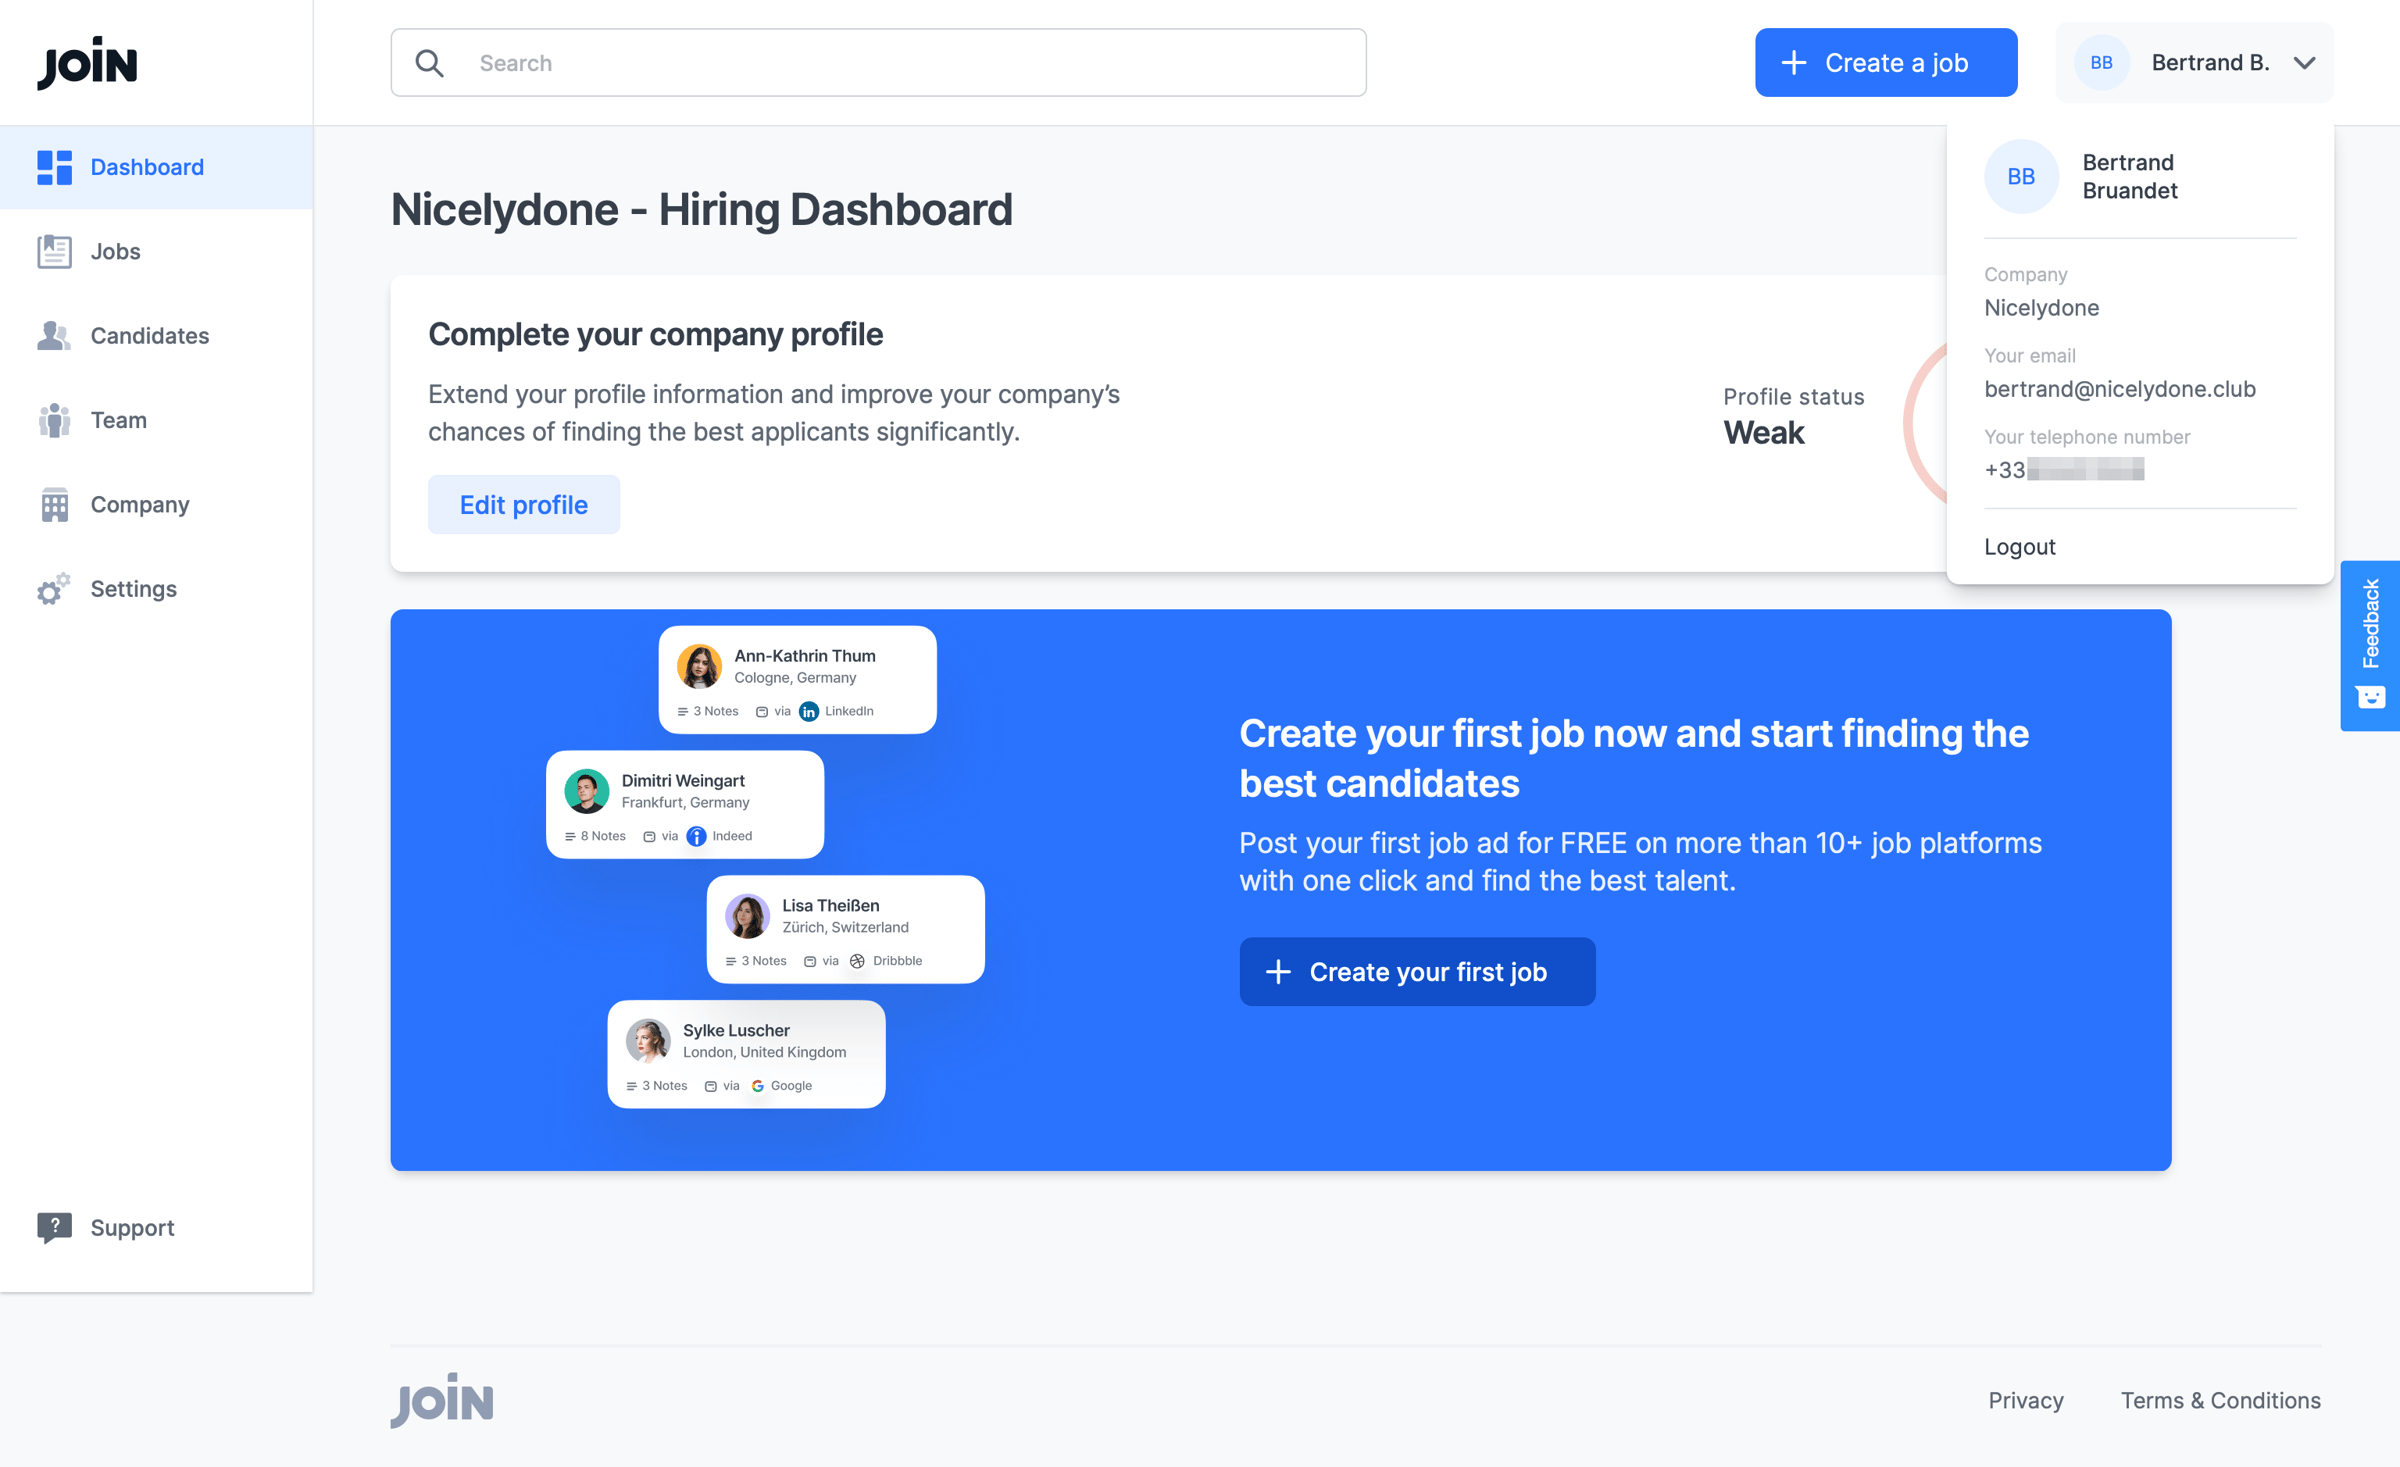
Task: Go to the Candidates section
Action: (156, 336)
